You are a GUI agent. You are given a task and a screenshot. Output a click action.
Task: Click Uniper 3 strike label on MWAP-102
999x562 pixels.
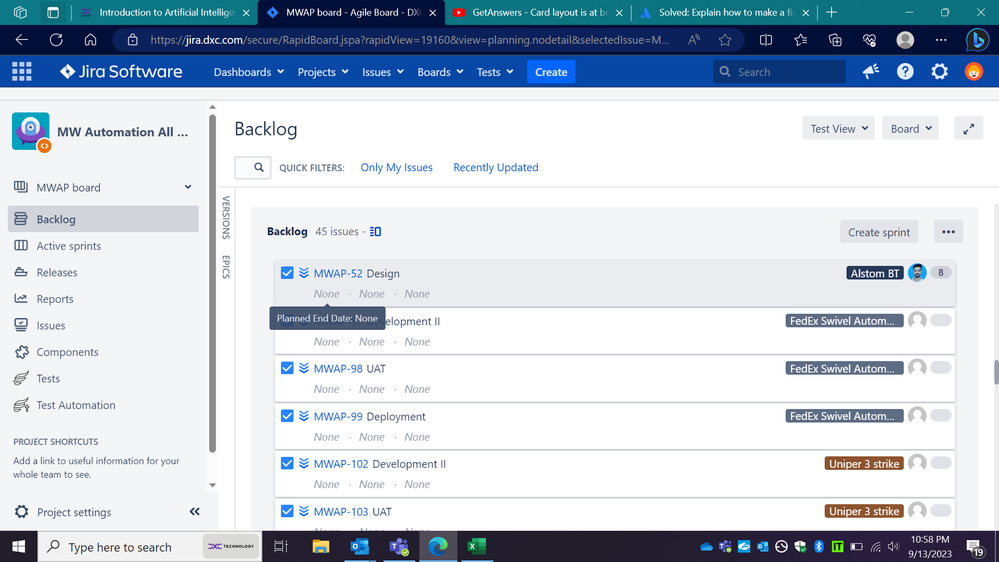[864, 463]
